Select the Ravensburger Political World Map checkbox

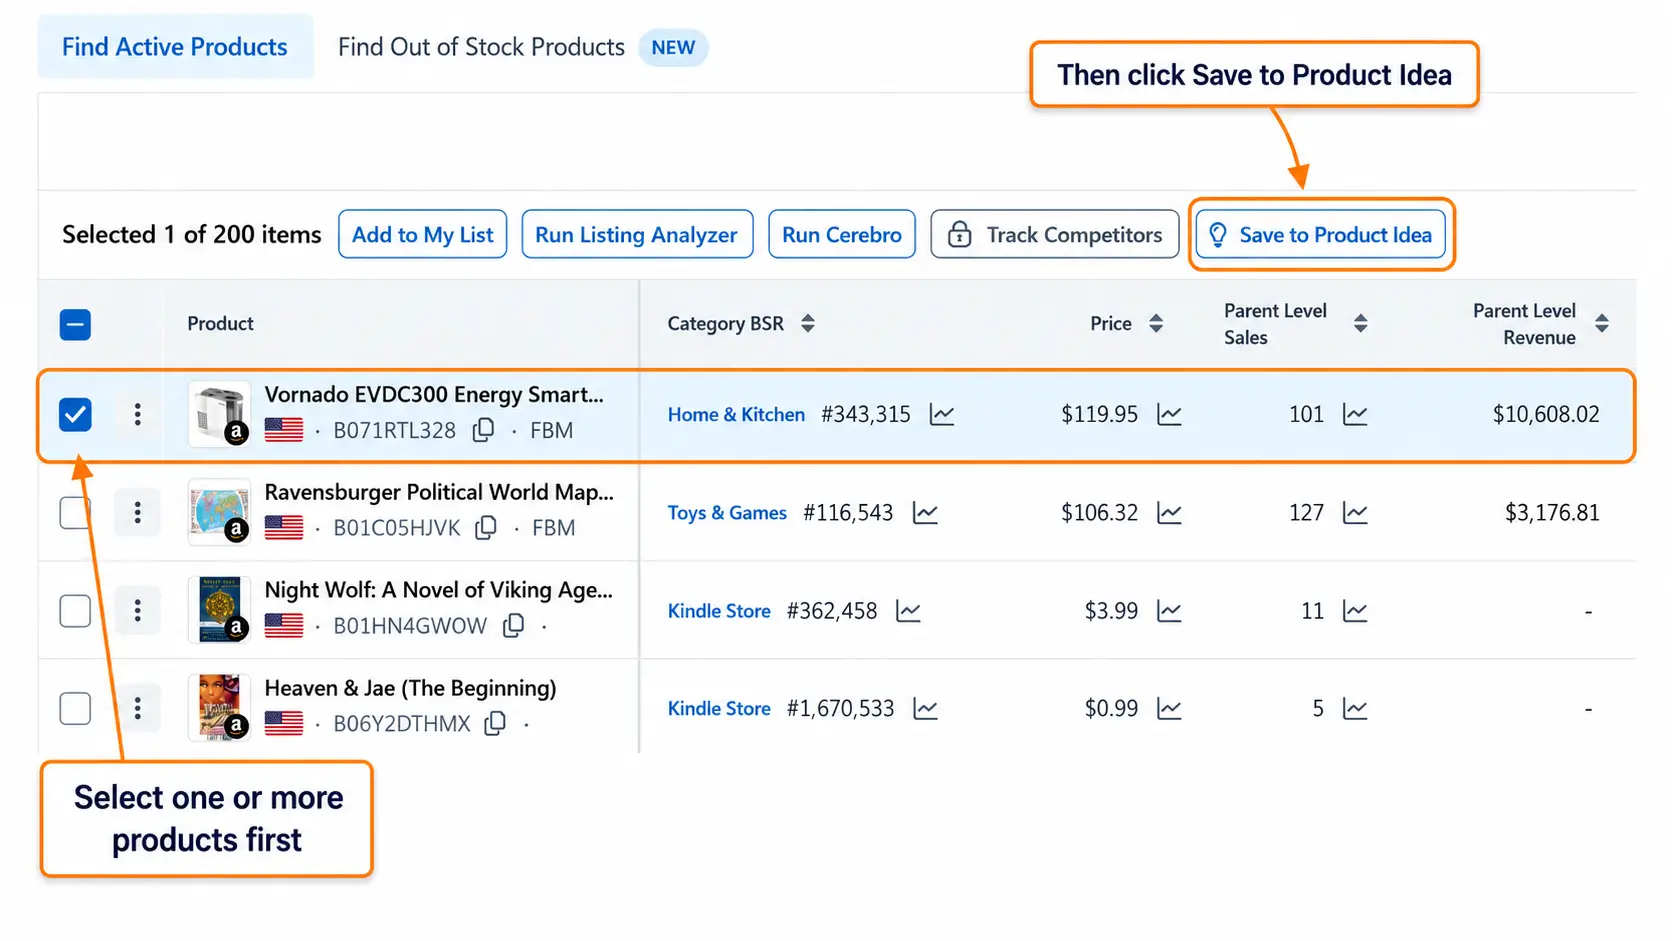(75, 512)
